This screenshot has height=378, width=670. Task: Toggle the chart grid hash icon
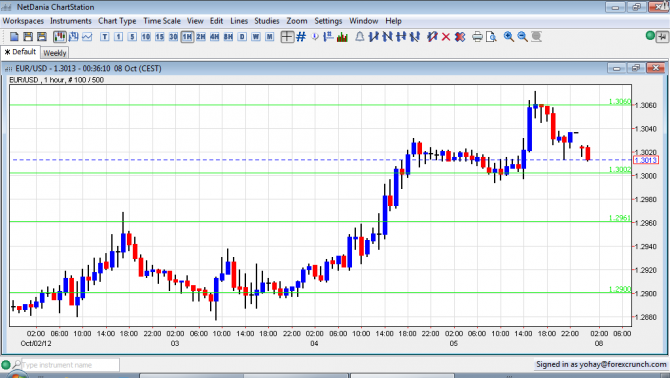pyautogui.click(x=301, y=37)
